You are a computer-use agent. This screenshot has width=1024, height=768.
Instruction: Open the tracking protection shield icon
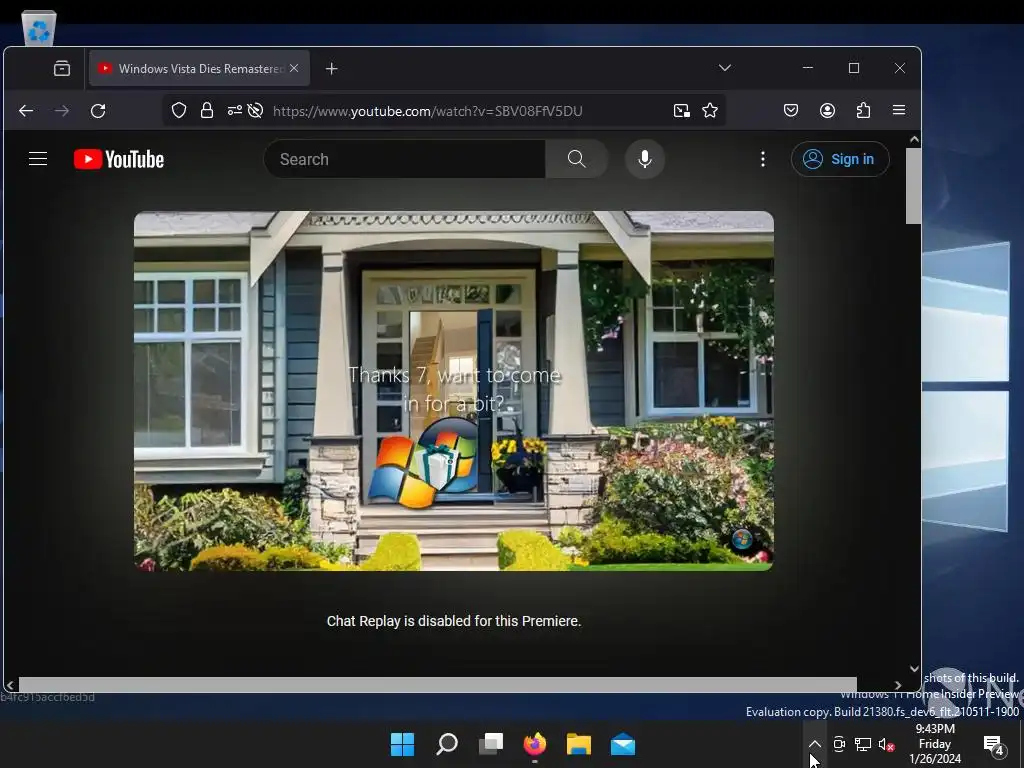[x=179, y=110]
